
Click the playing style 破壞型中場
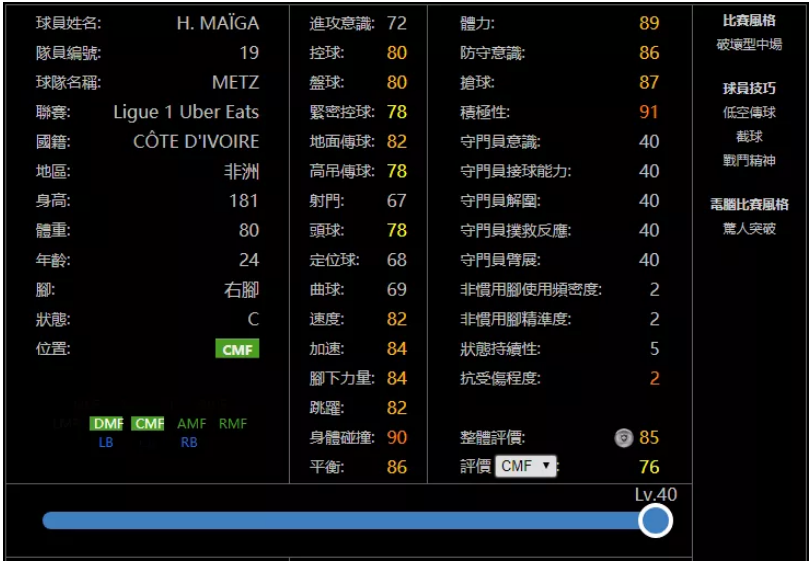pyautogui.click(x=749, y=45)
